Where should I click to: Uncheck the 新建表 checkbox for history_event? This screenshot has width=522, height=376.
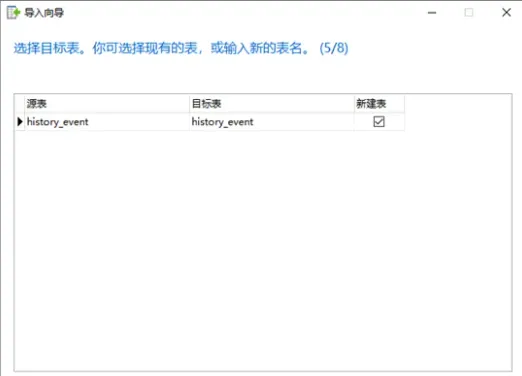(x=379, y=122)
